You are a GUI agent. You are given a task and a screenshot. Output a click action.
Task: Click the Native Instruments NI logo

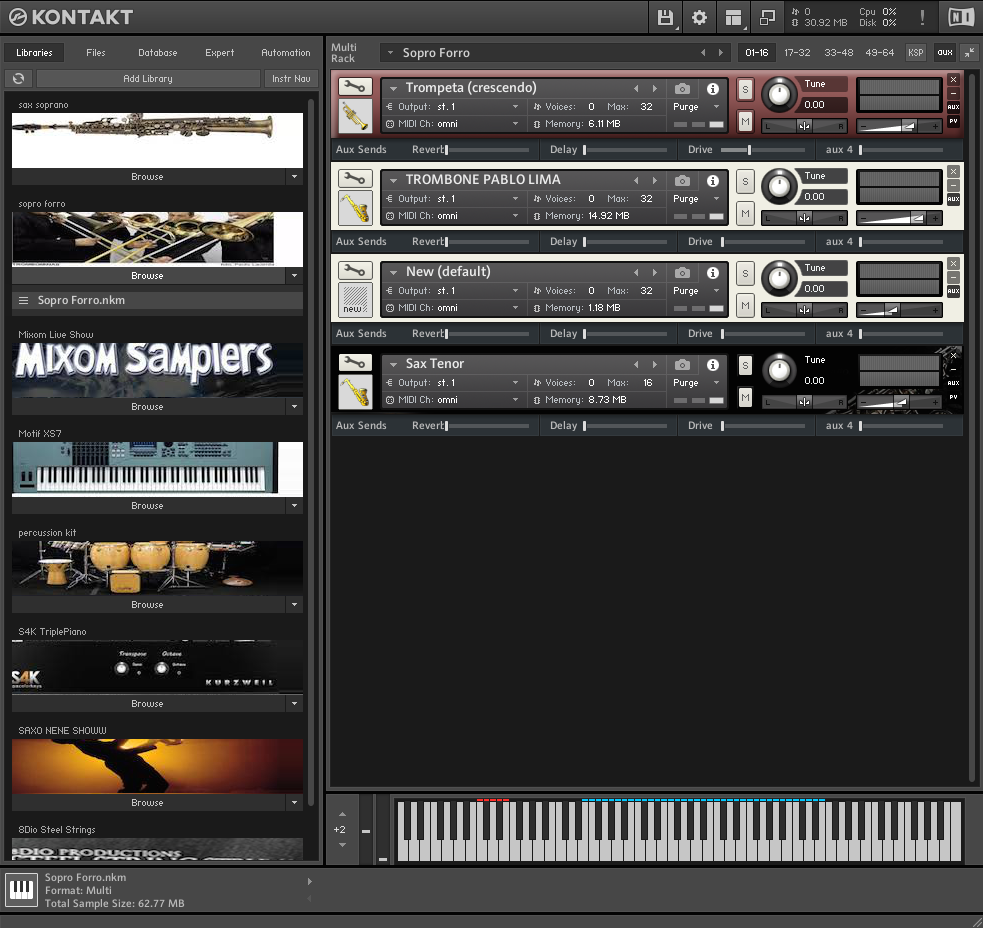click(961, 17)
